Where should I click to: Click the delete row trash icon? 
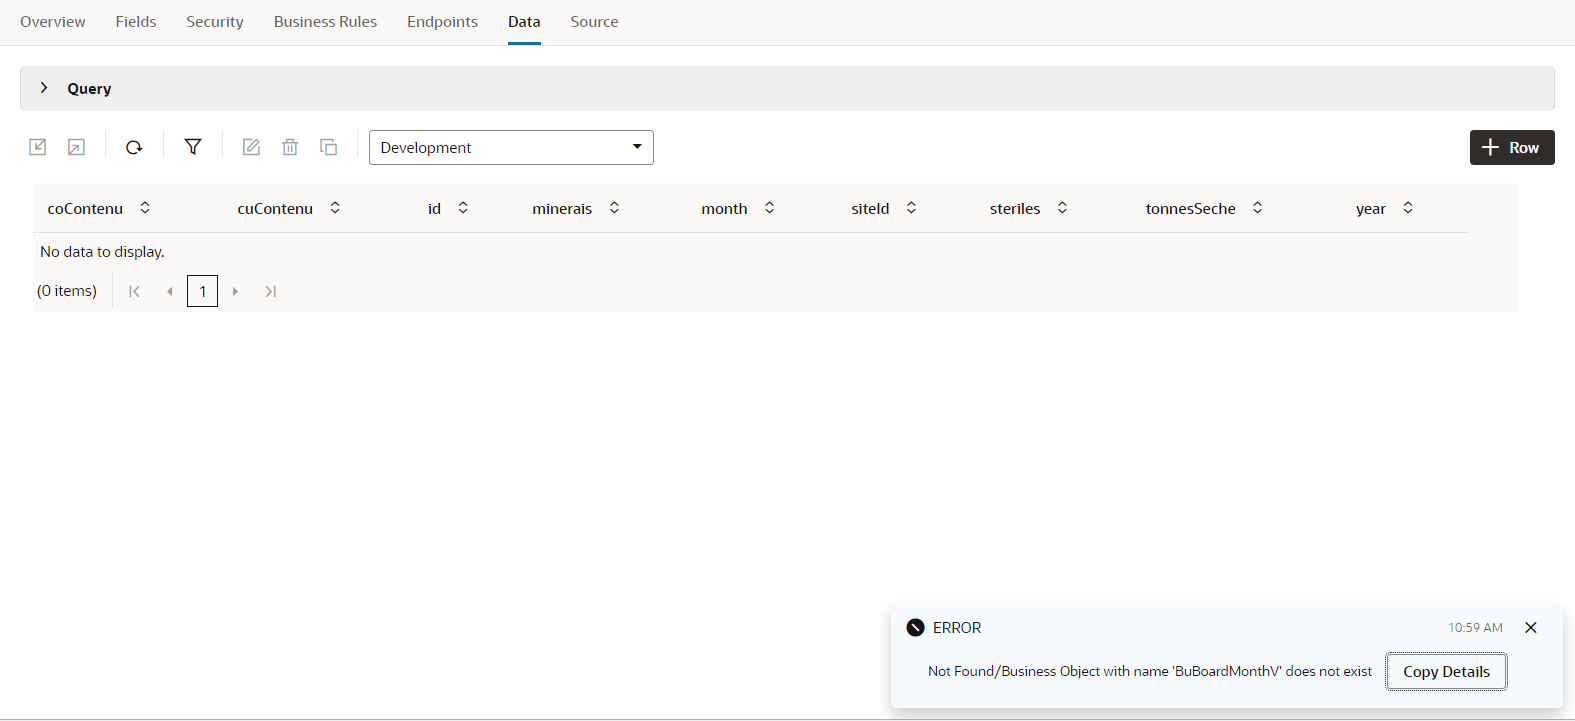pyautogui.click(x=290, y=147)
